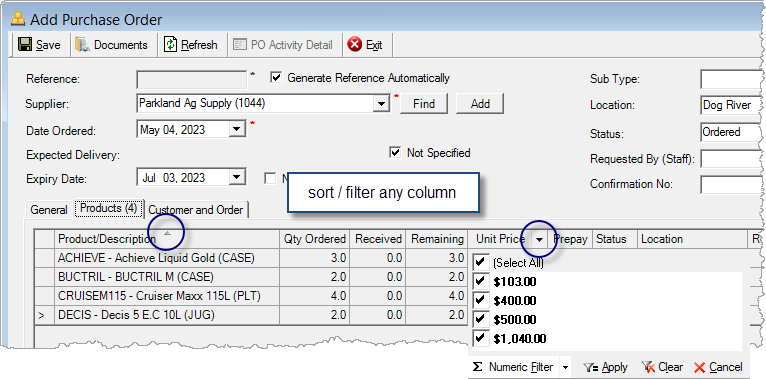The image size is (766, 379).
Task: Open the Customer and Order tab
Action: pos(196,210)
